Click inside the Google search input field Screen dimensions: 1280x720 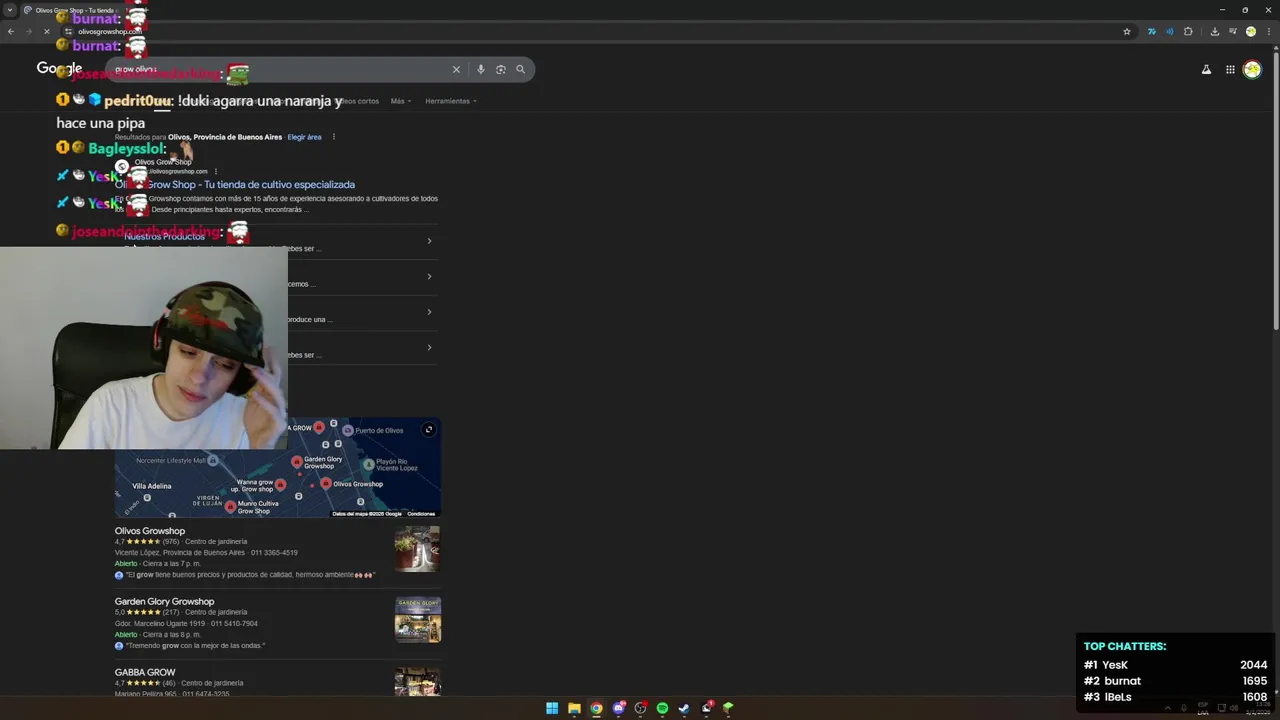pyautogui.click(x=280, y=69)
